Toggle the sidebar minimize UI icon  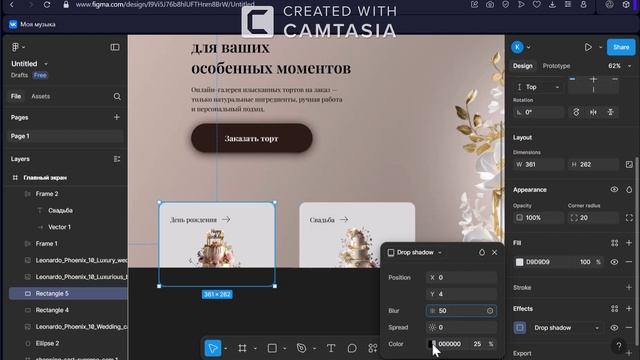(115, 47)
